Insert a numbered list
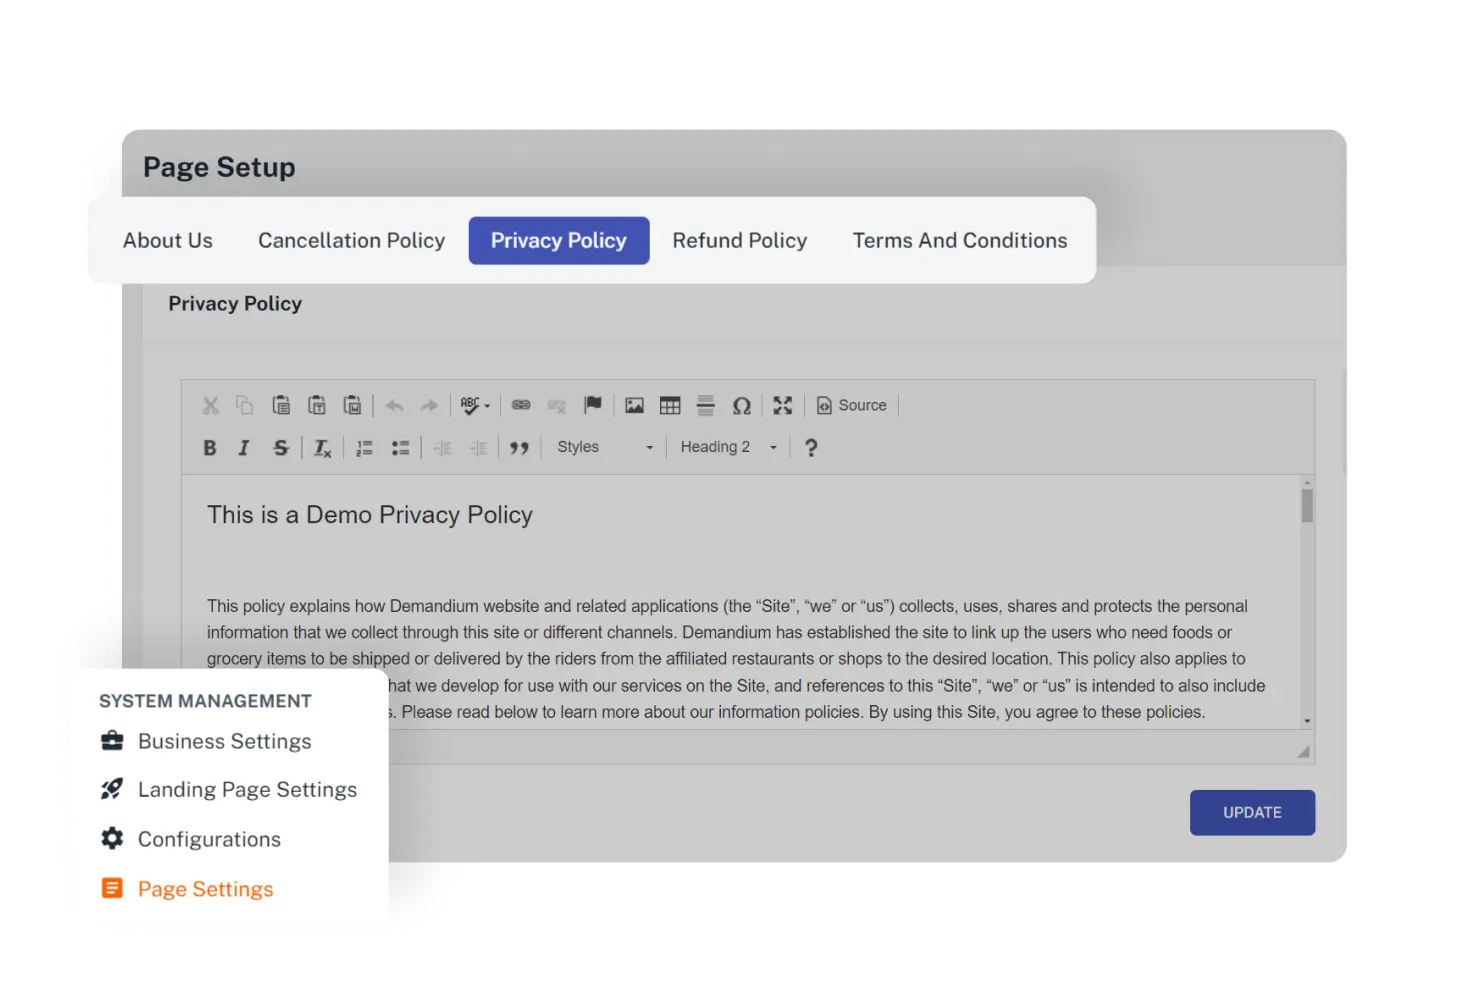 pyautogui.click(x=365, y=448)
